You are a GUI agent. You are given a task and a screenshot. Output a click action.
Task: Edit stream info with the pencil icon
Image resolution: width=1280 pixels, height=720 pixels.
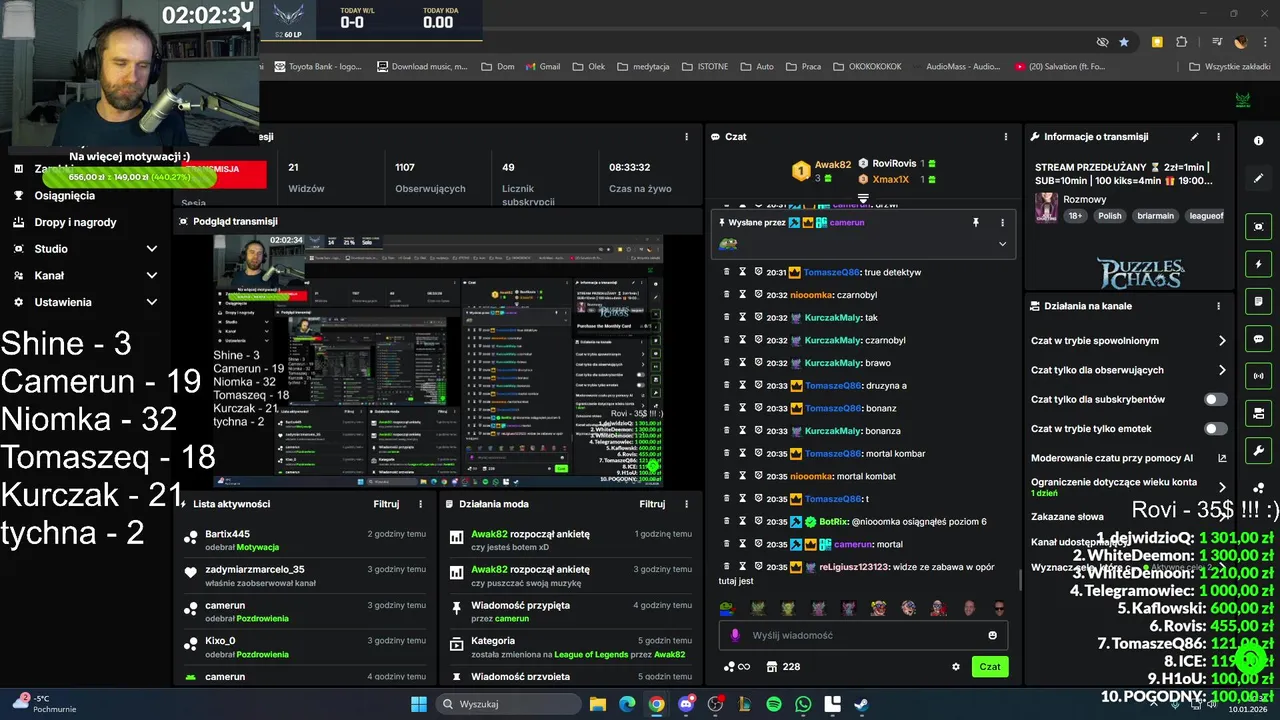pyautogui.click(x=1194, y=137)
